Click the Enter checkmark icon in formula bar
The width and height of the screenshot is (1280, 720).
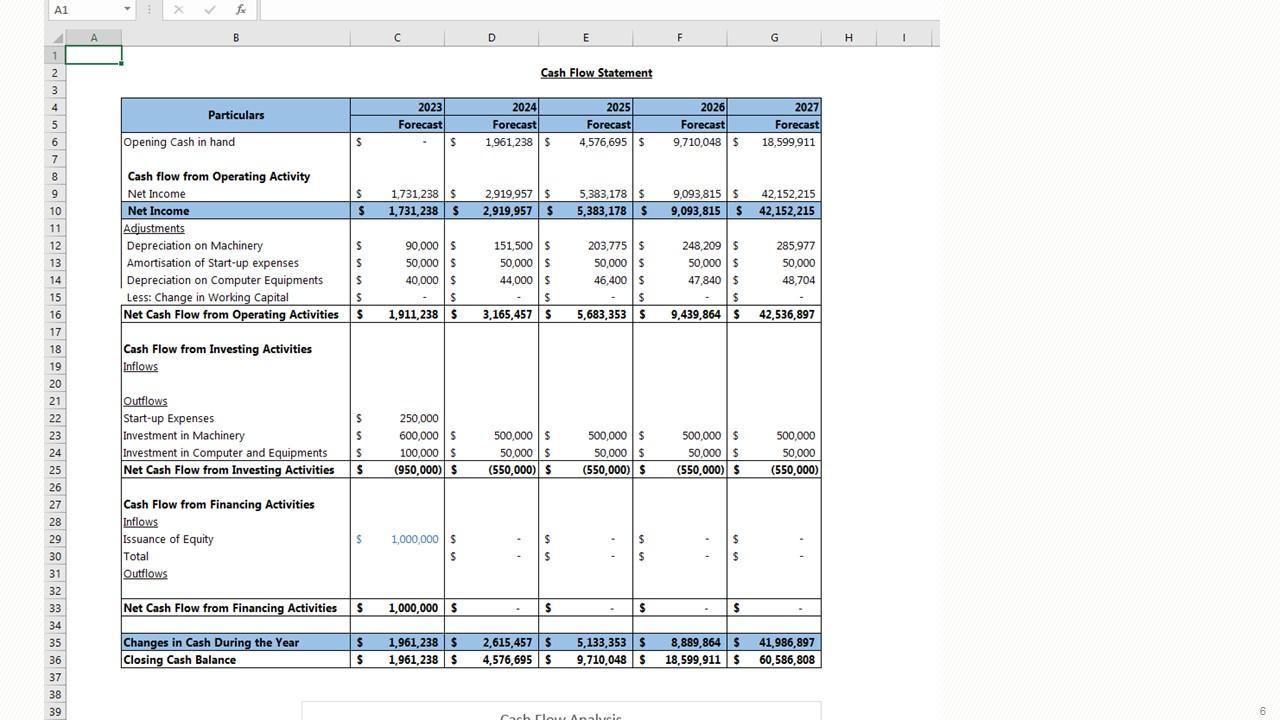click(210, 10)
